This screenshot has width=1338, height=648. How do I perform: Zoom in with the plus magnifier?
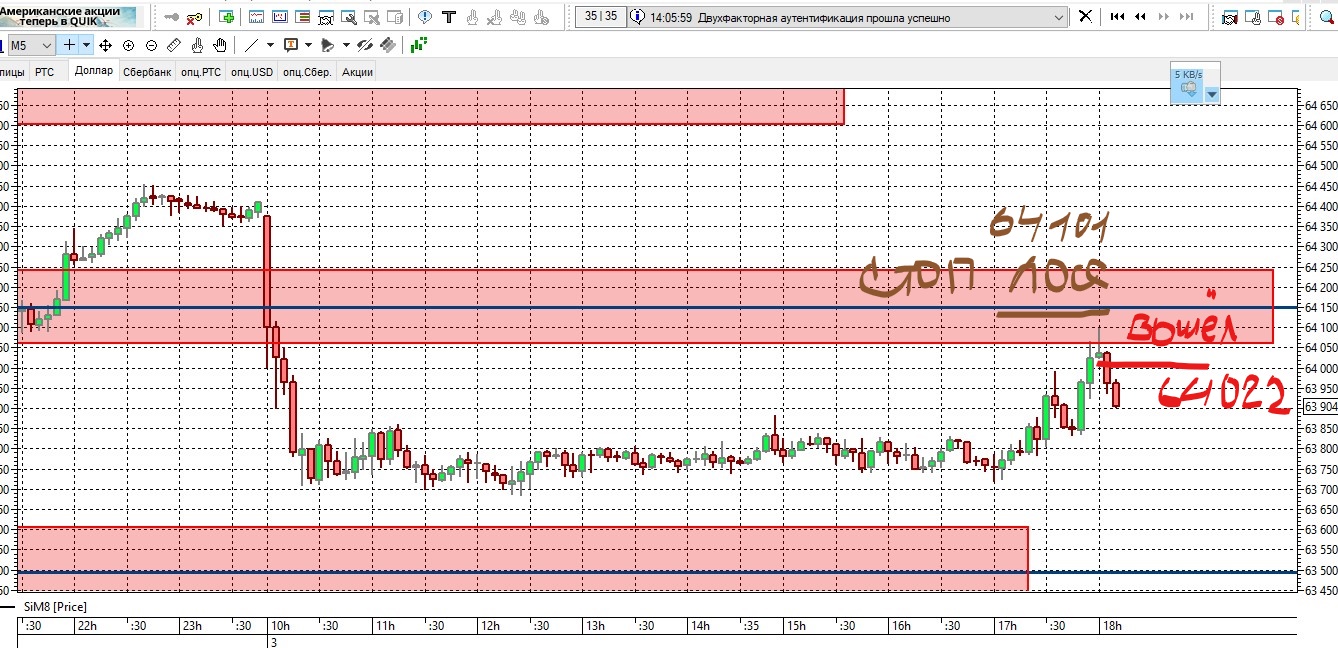pos(128,45)
